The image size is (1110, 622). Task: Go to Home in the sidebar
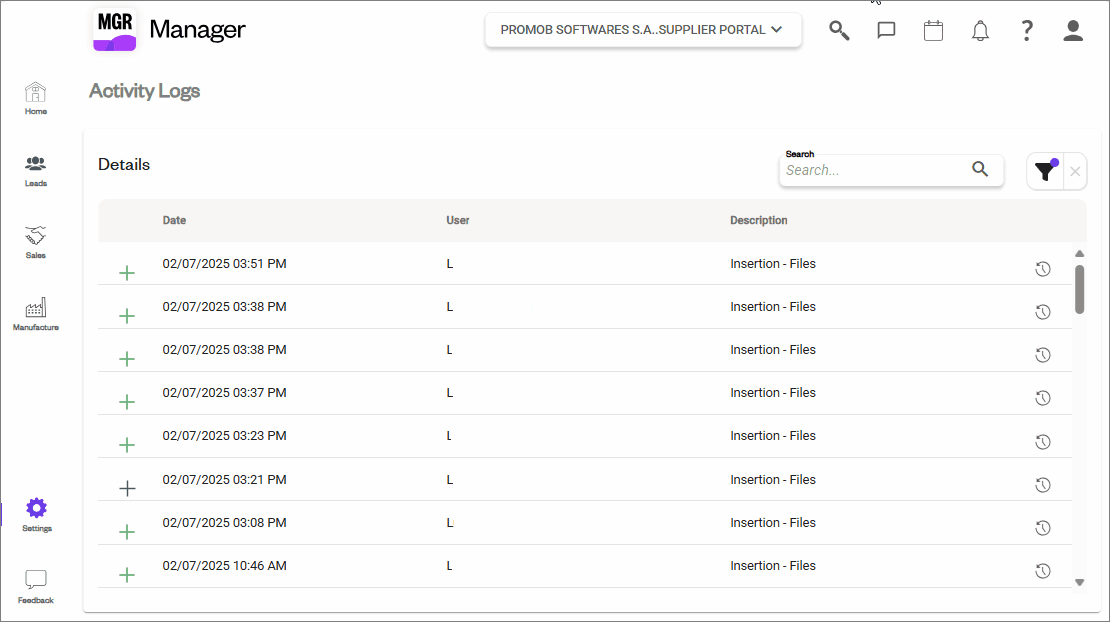click(x=36, y=98)
